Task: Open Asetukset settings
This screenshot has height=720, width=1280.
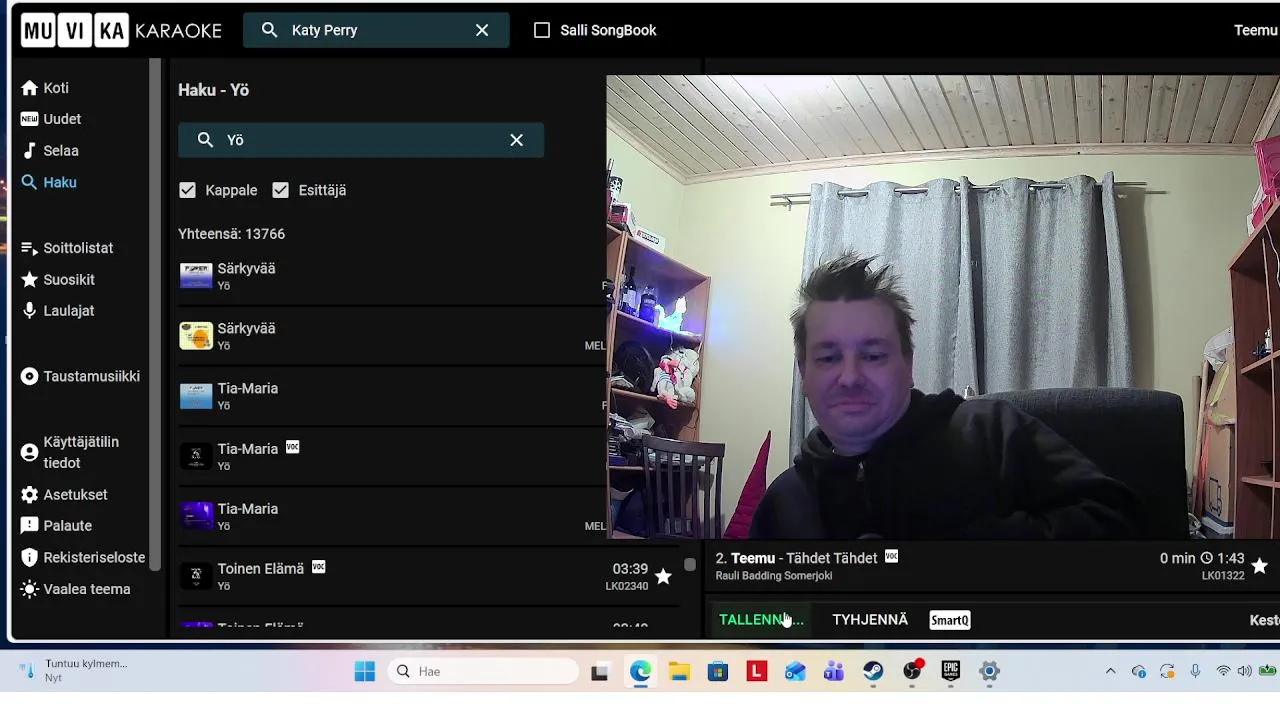Action: tap(64, 495)
